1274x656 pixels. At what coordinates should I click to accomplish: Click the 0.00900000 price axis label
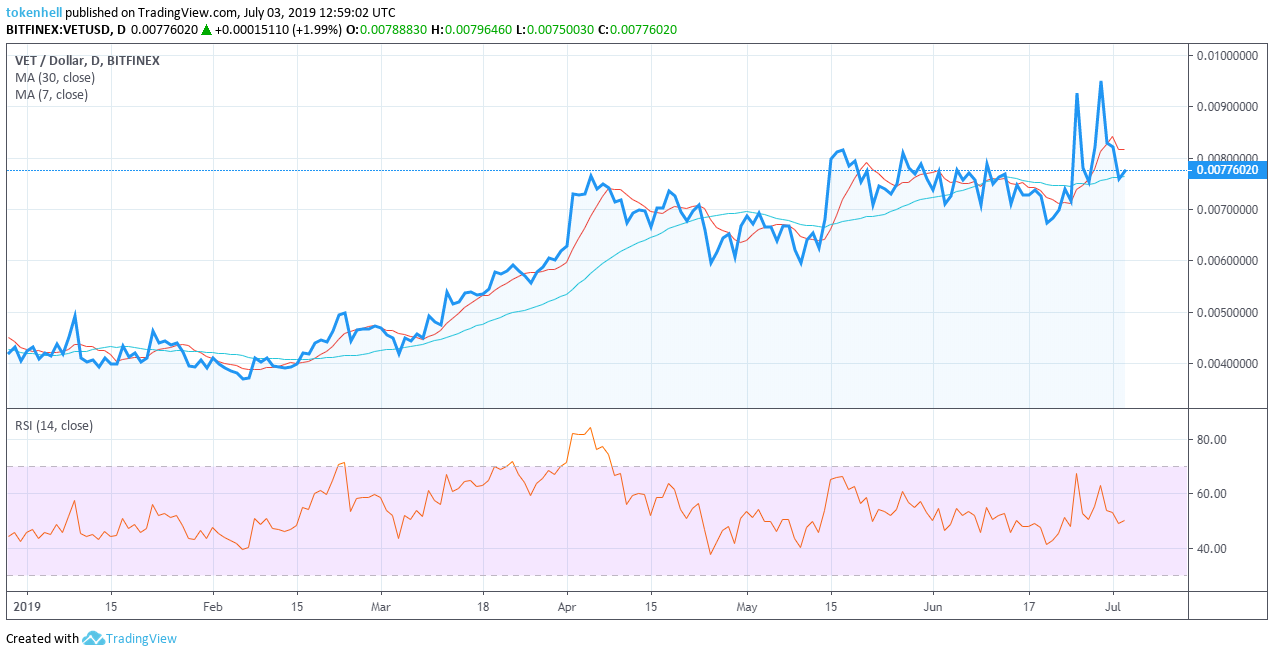pos(1227,106)
